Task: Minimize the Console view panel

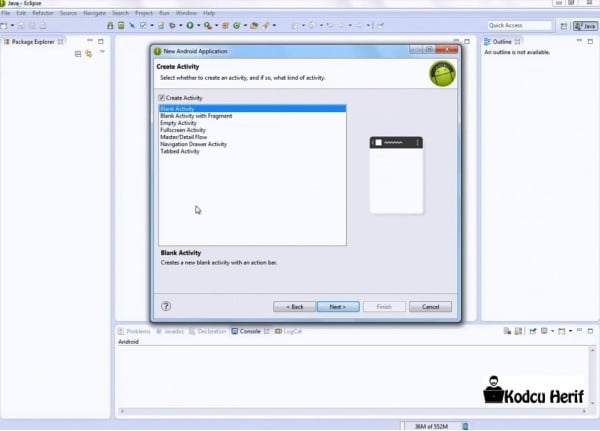Action: [579, 330]
